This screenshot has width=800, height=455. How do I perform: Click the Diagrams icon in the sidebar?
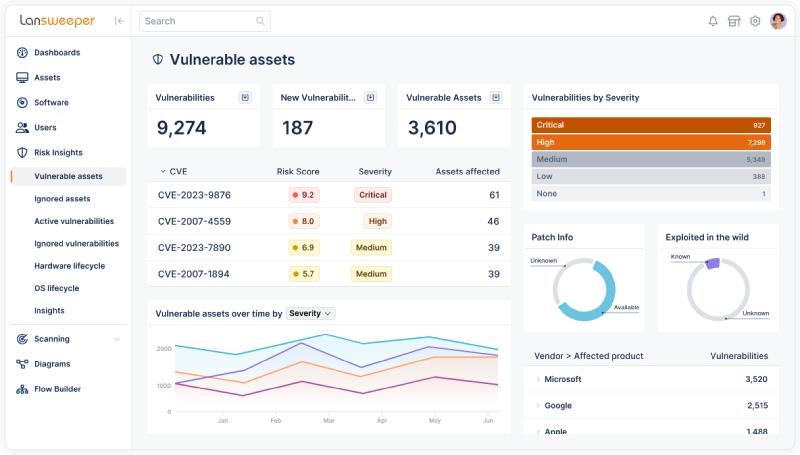(22, 364)
